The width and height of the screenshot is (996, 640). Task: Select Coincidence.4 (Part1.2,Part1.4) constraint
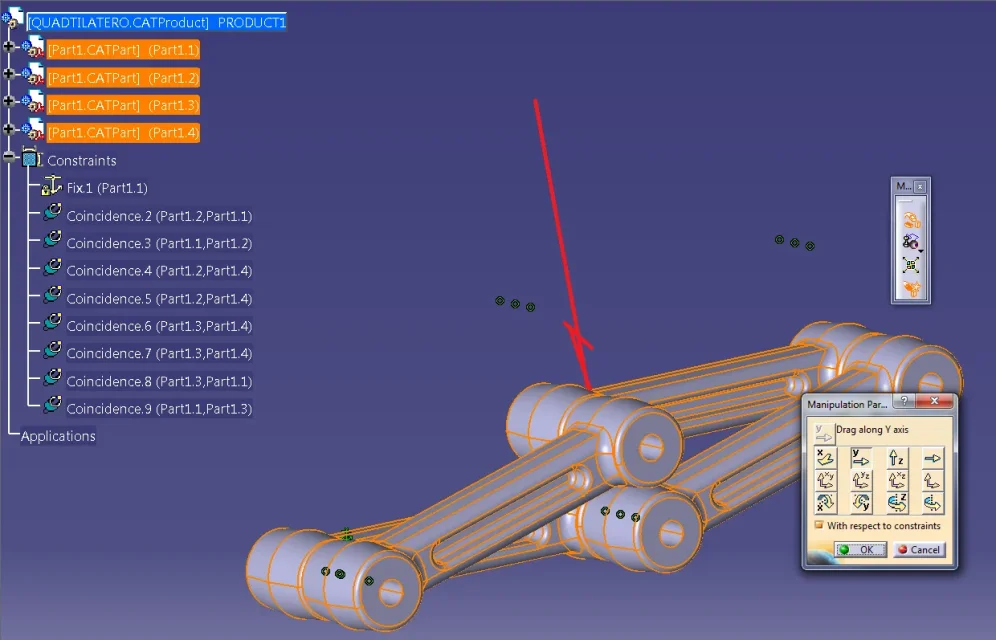(x=159, y=270)
